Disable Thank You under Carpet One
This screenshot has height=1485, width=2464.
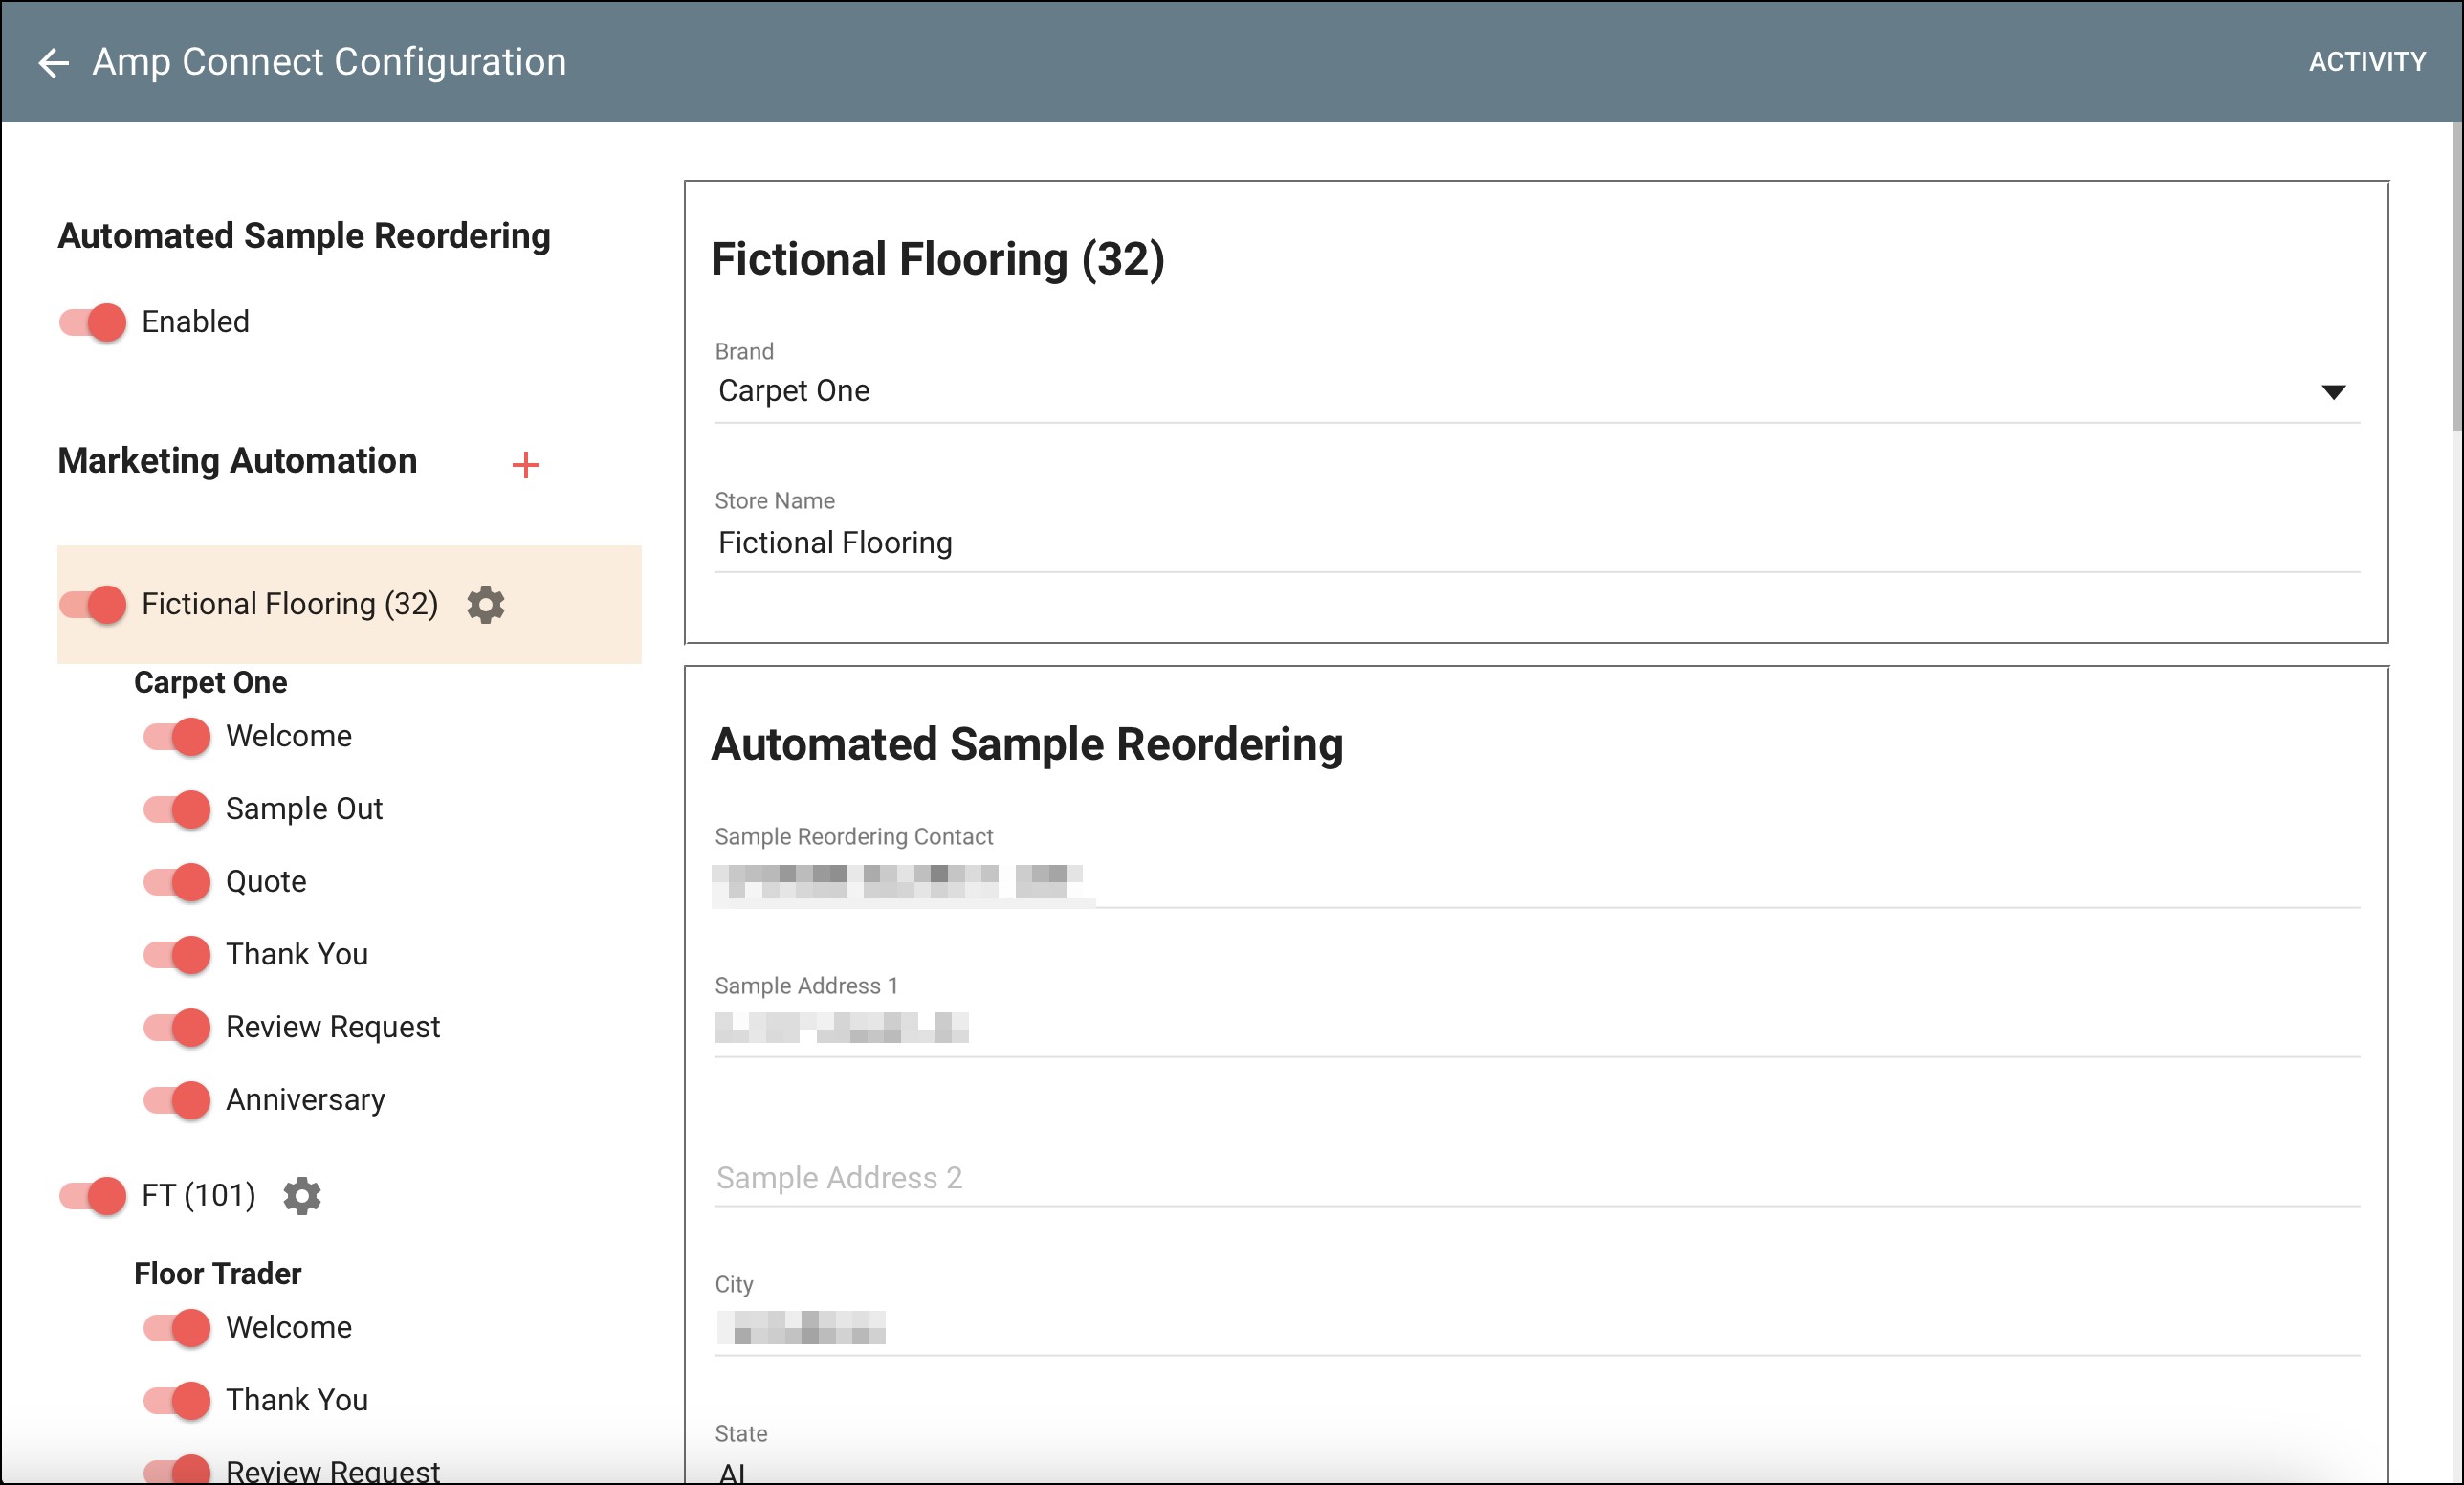point(176,955)
